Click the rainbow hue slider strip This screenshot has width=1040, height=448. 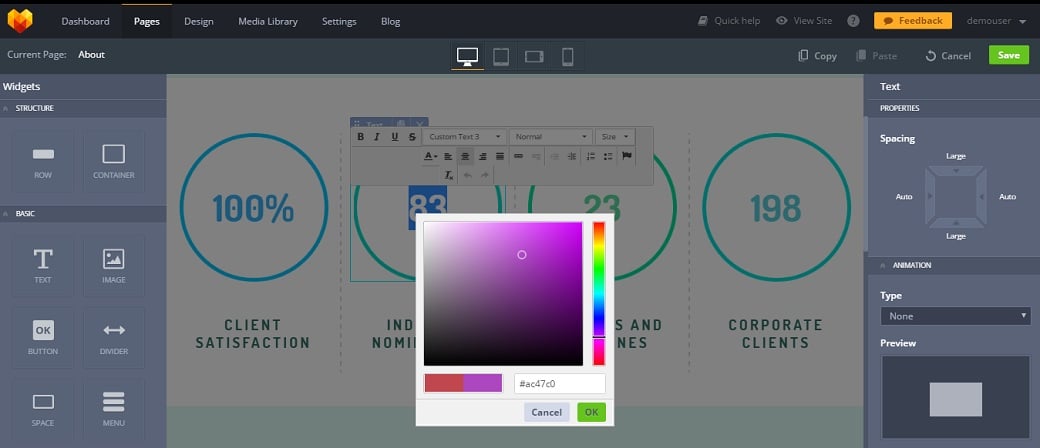[599, 293]
